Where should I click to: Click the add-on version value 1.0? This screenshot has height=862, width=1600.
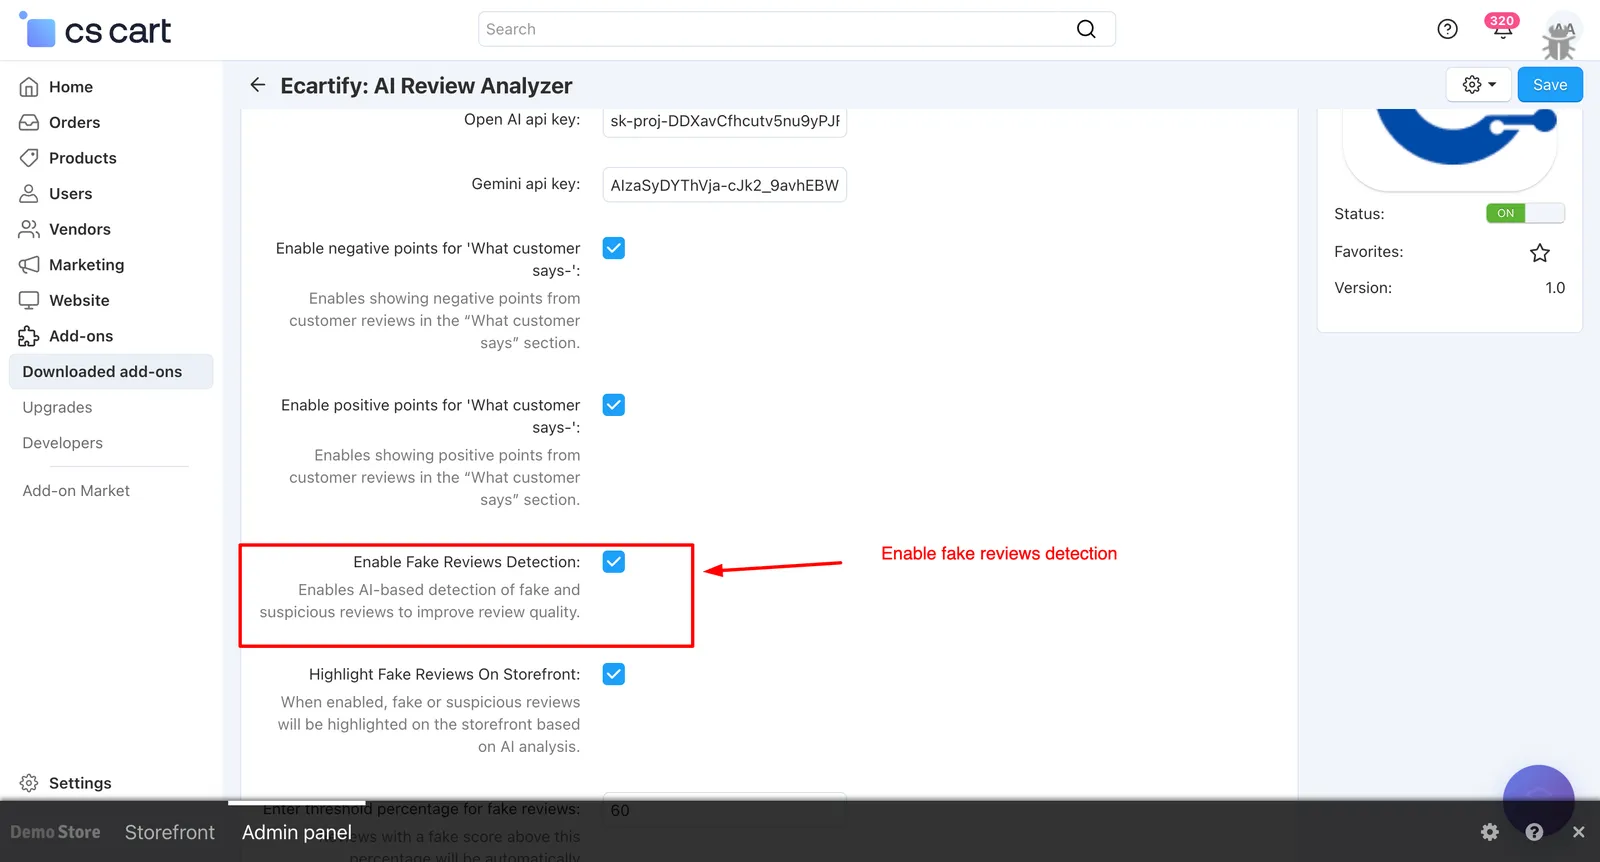pyautogui.click(x=1555, y=288)
